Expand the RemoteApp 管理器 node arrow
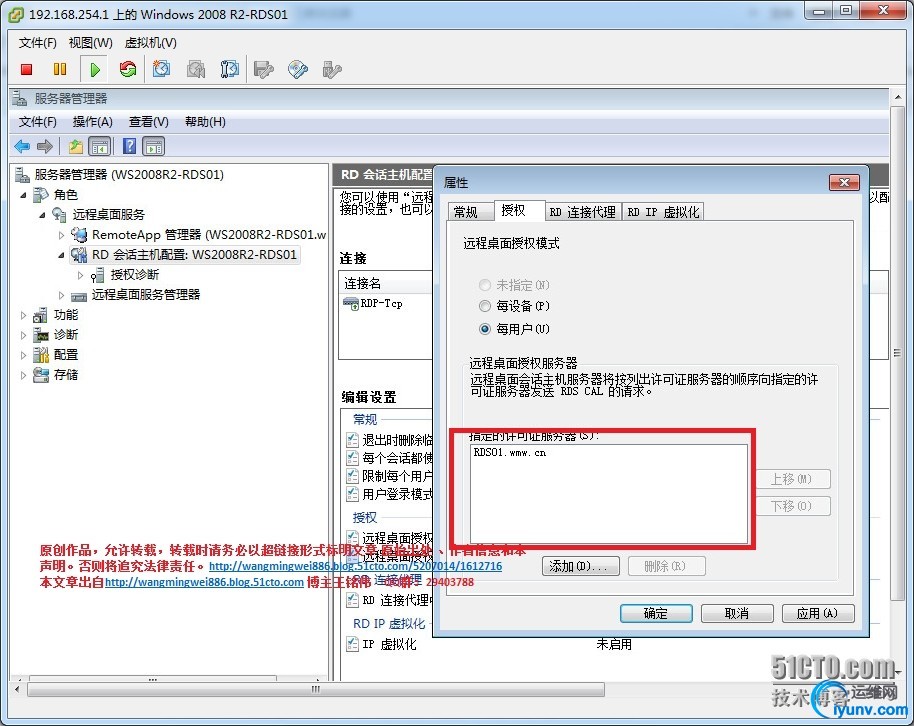 pyautogui.click(x=62, y=235)
